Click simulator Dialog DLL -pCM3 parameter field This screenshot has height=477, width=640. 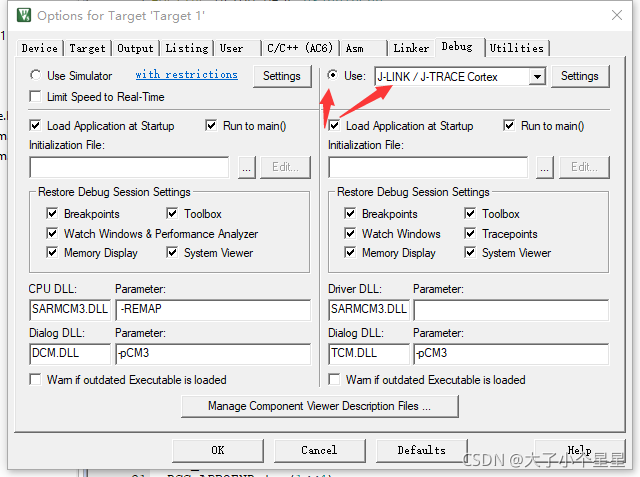click(x=213, y=354)
